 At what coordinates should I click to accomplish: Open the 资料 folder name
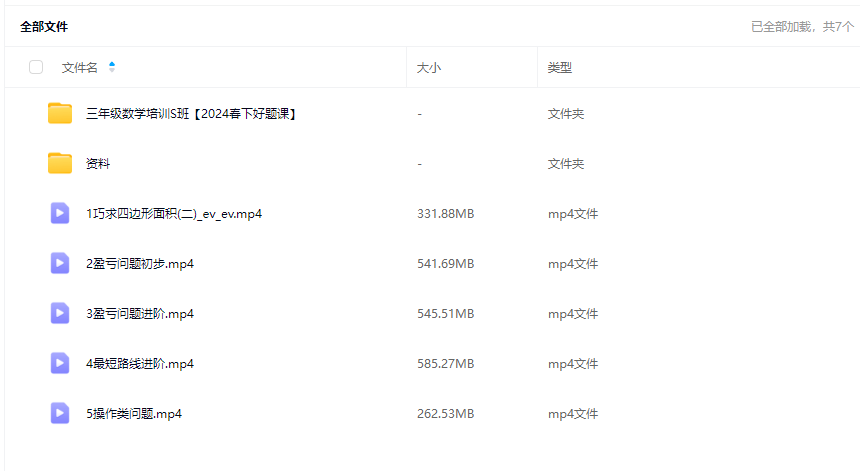pyautogui.click(x=98, y=164)
